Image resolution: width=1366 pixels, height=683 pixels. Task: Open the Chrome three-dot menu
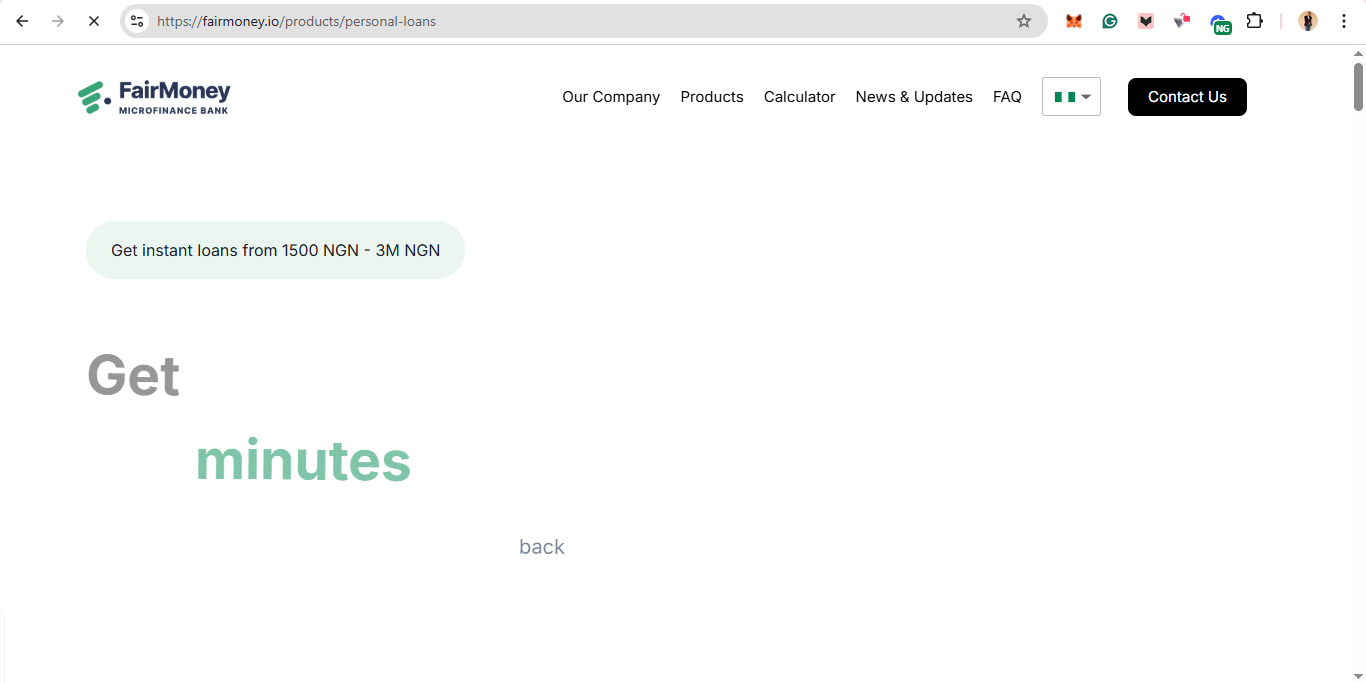[1343, 21]
